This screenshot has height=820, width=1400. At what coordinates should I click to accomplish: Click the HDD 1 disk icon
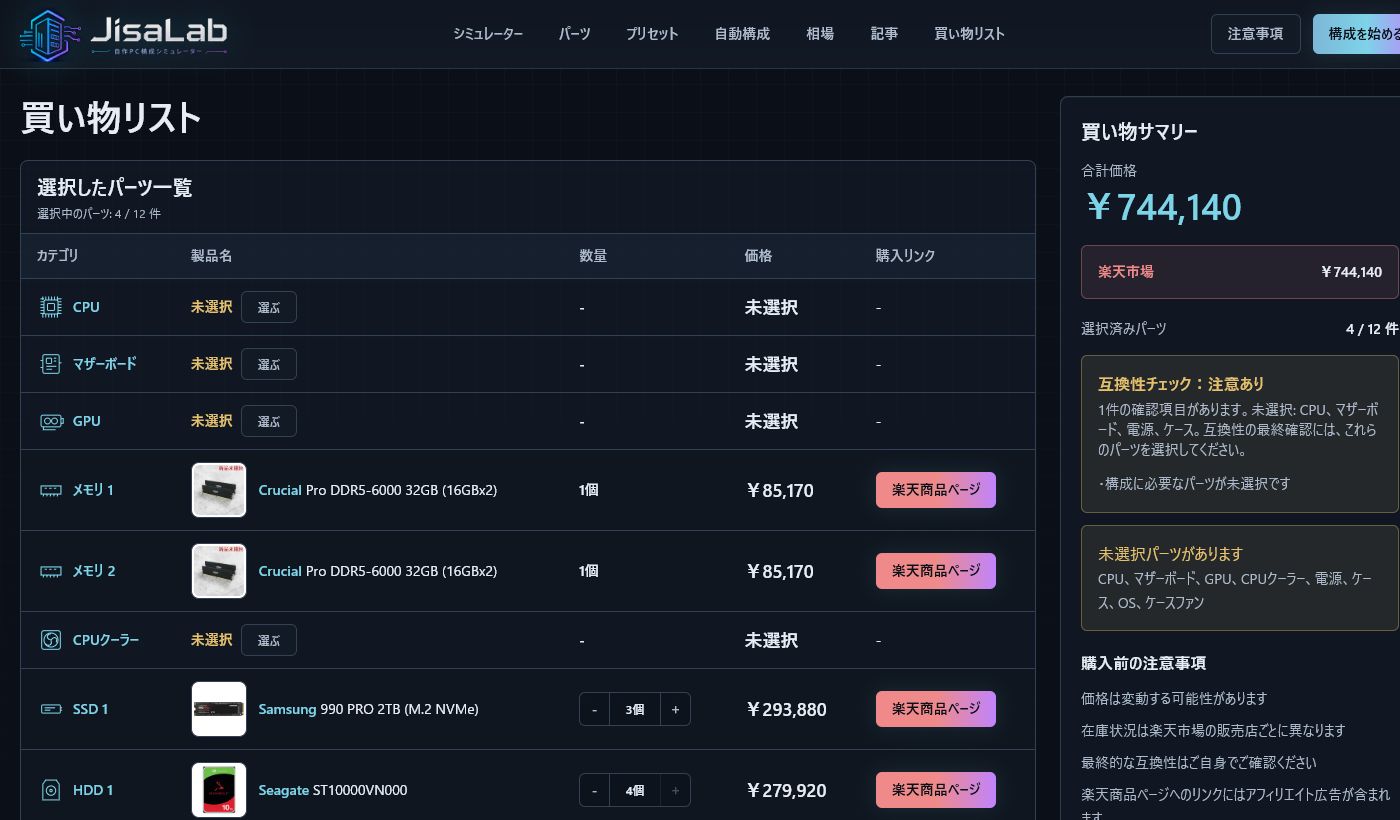pyautogui.click(x=50, y=790)
